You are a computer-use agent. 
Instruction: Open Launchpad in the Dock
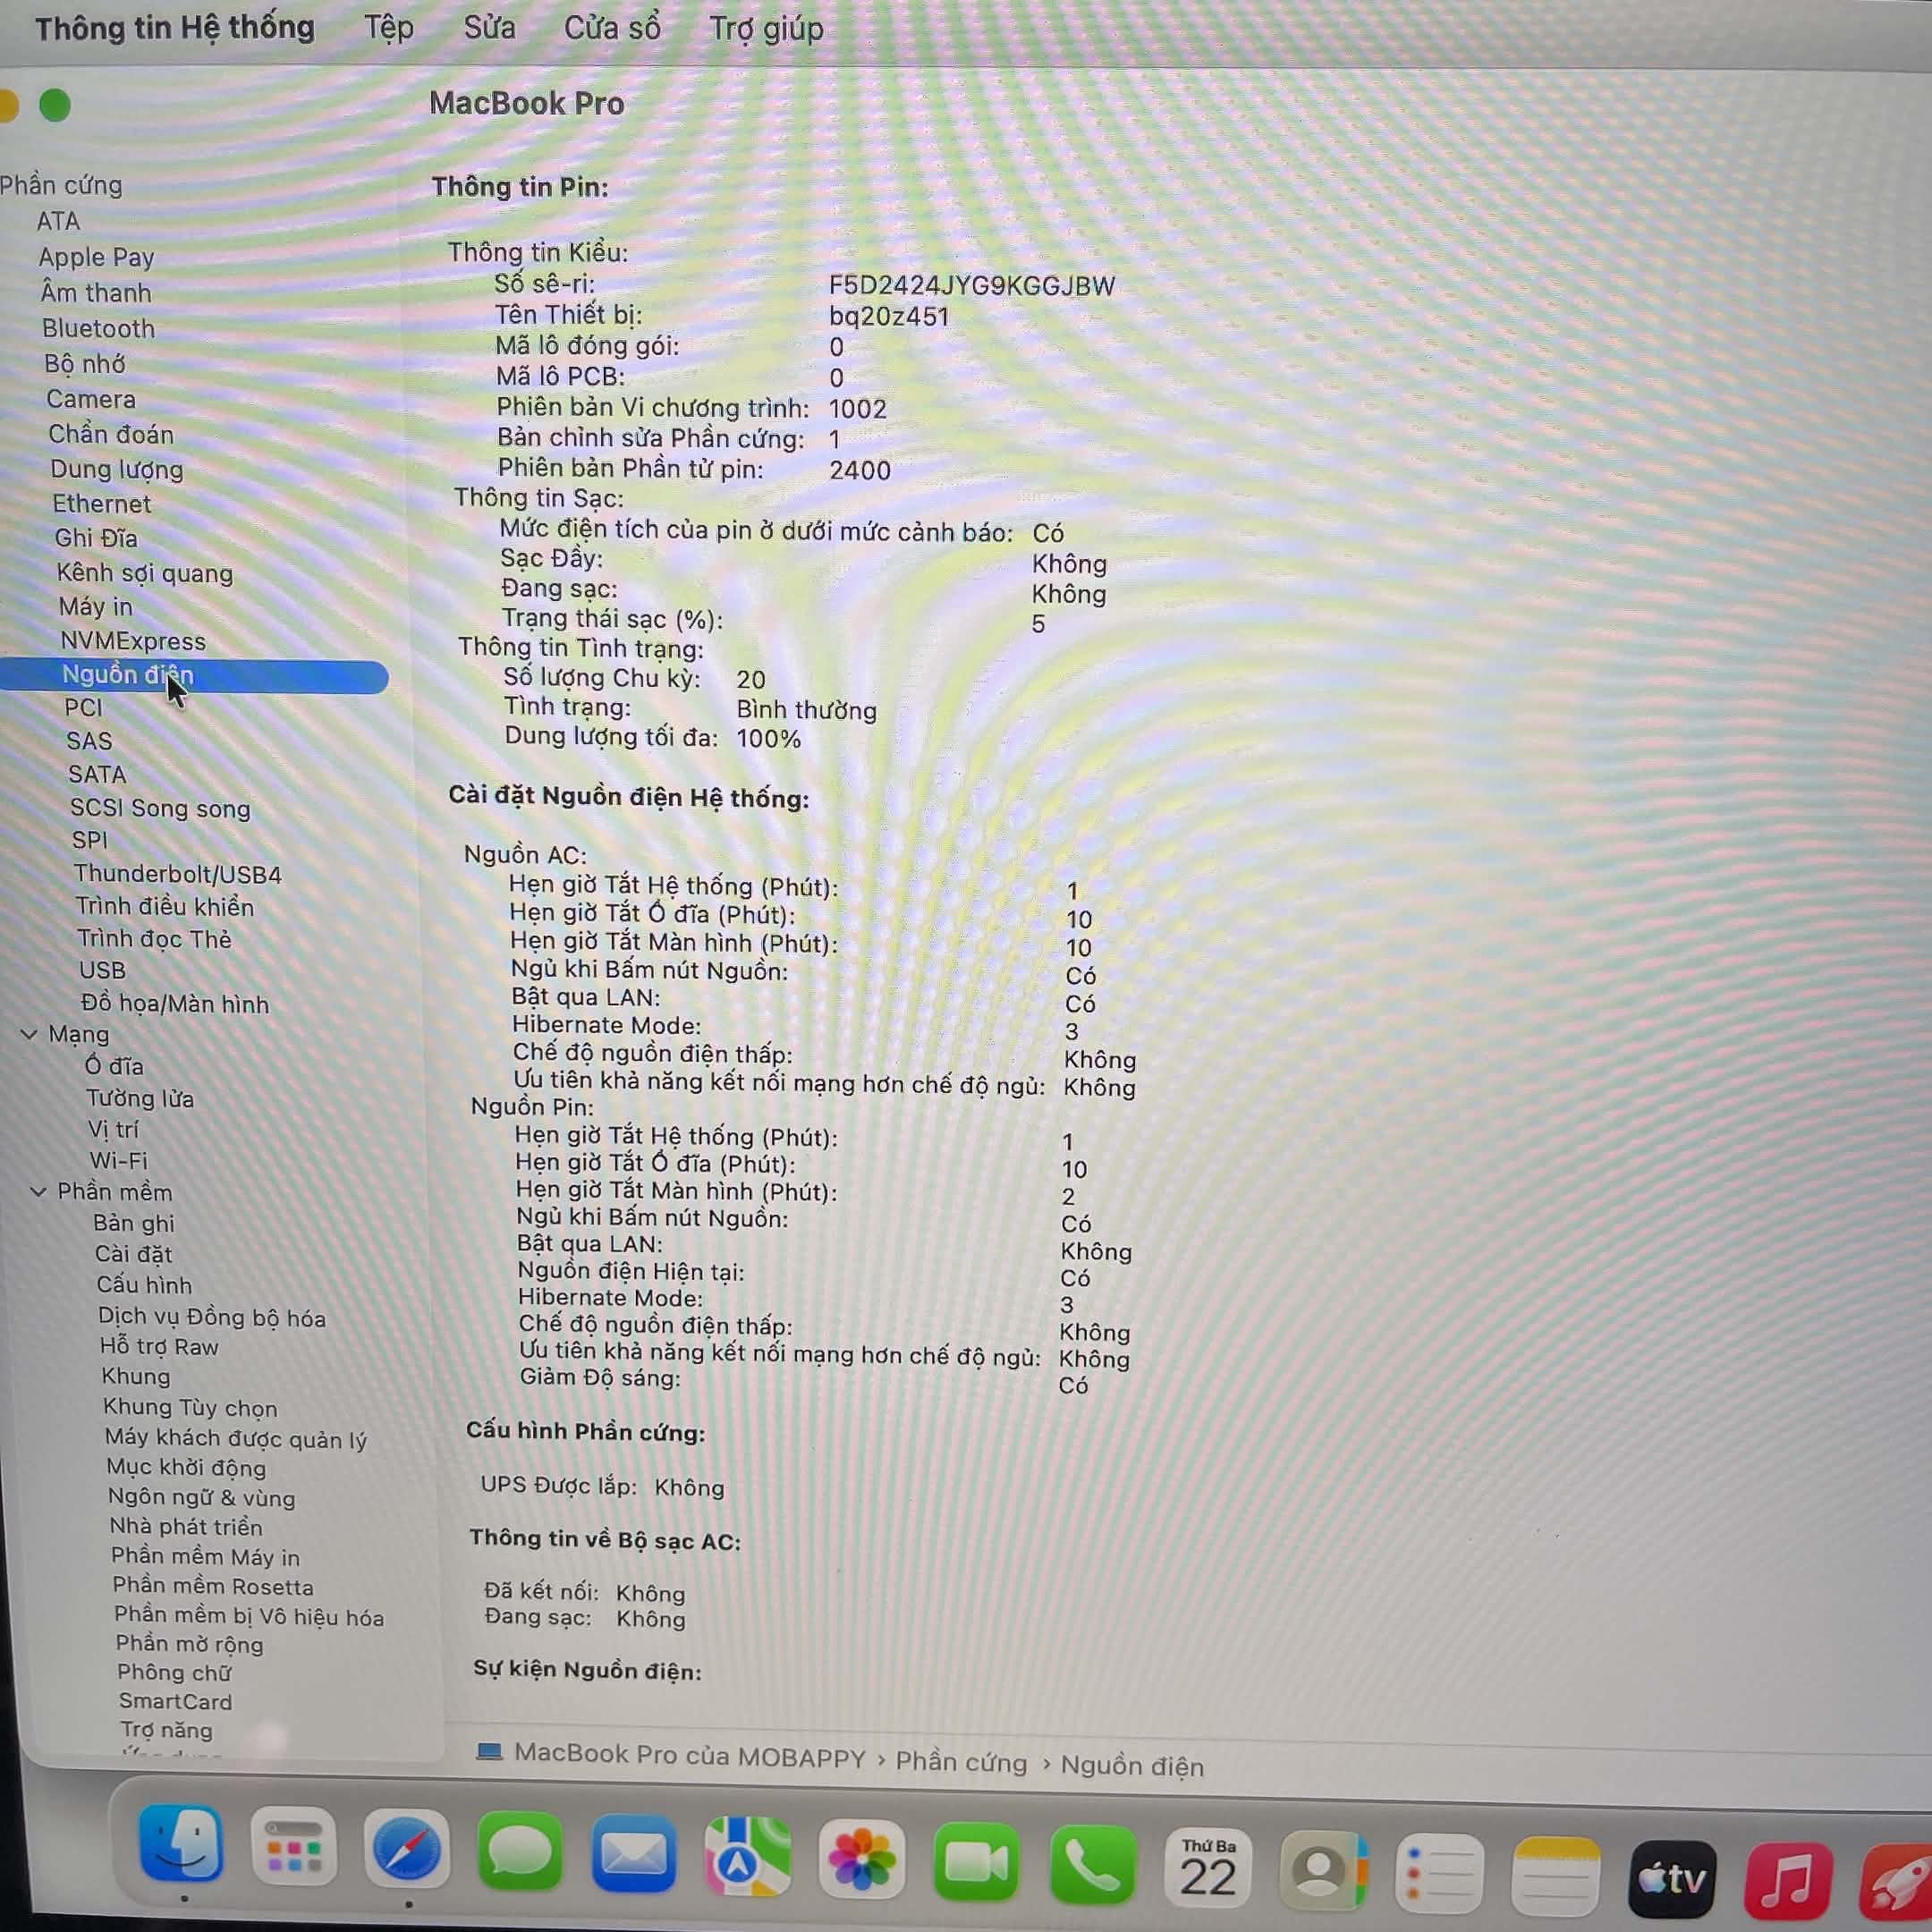point(293,1847)
